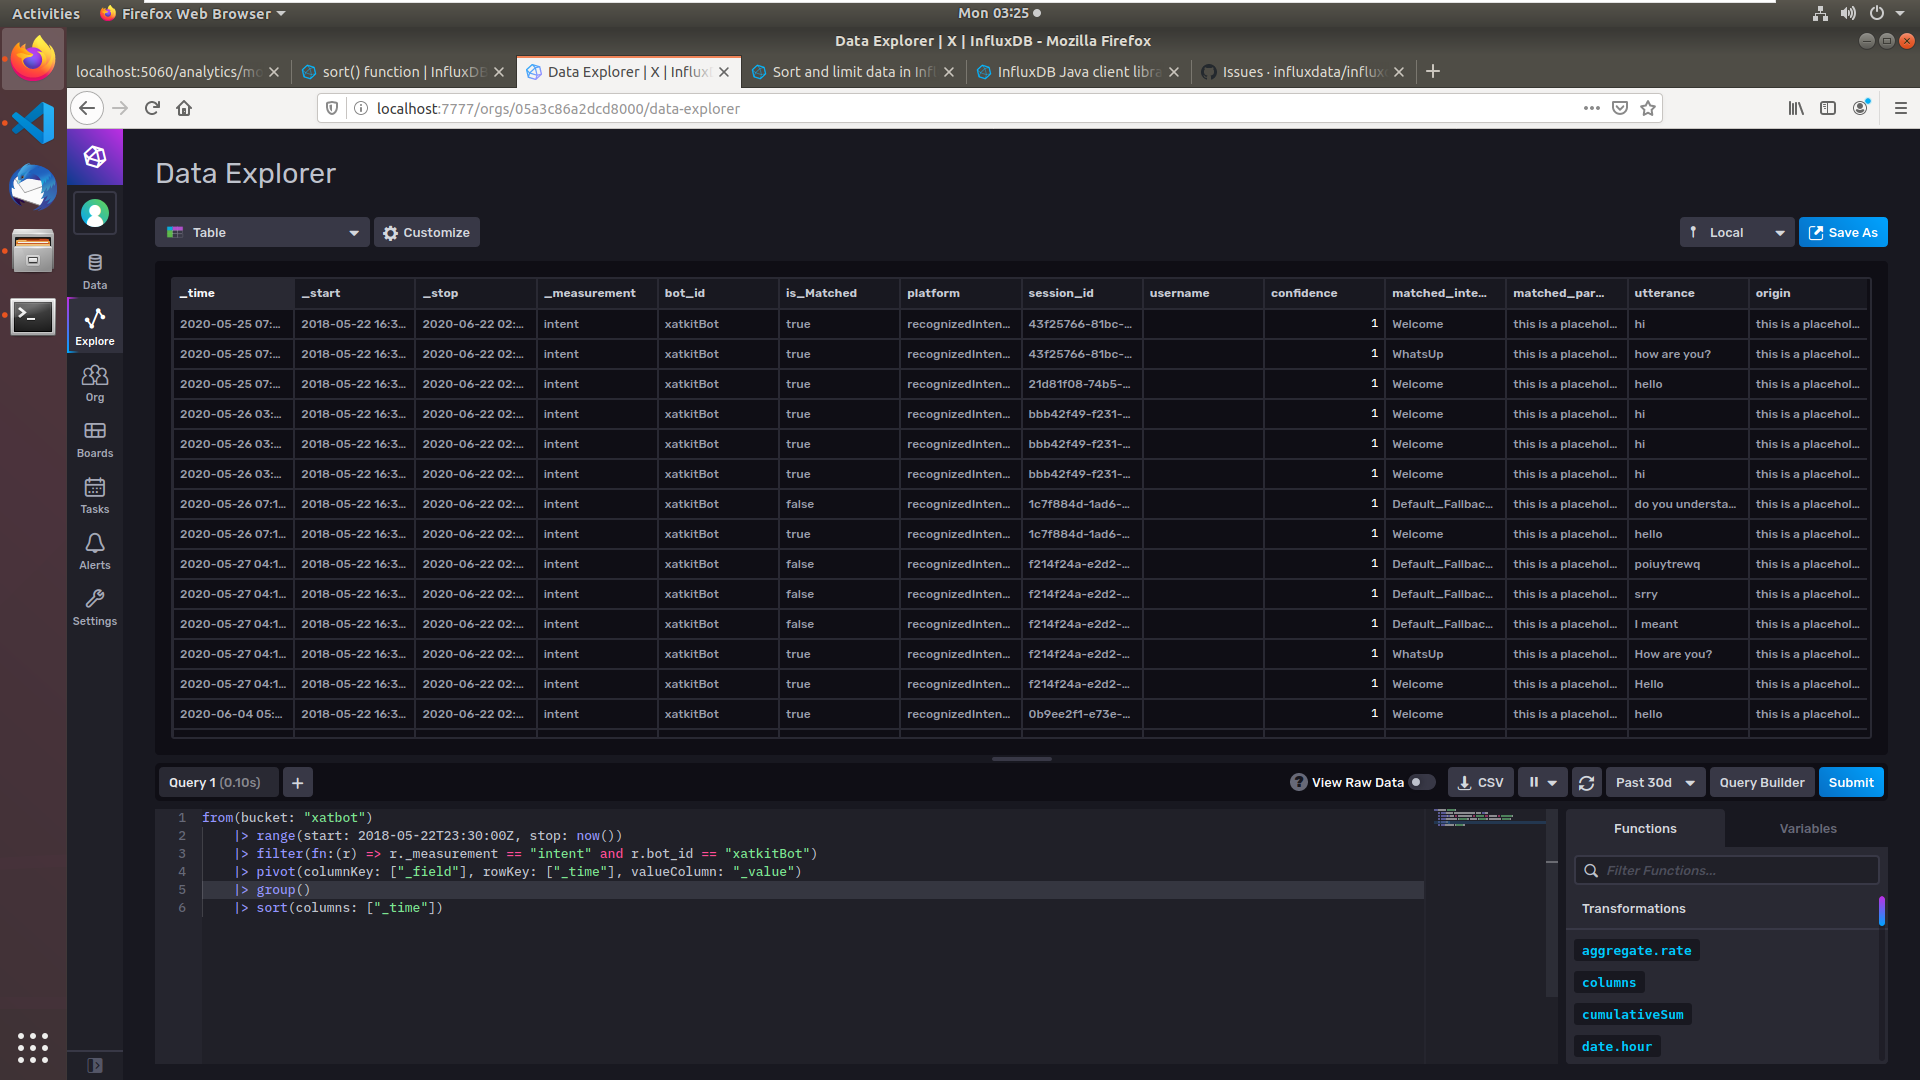
Task: Insert the columns function
Action: click(x=1609, y=983)
